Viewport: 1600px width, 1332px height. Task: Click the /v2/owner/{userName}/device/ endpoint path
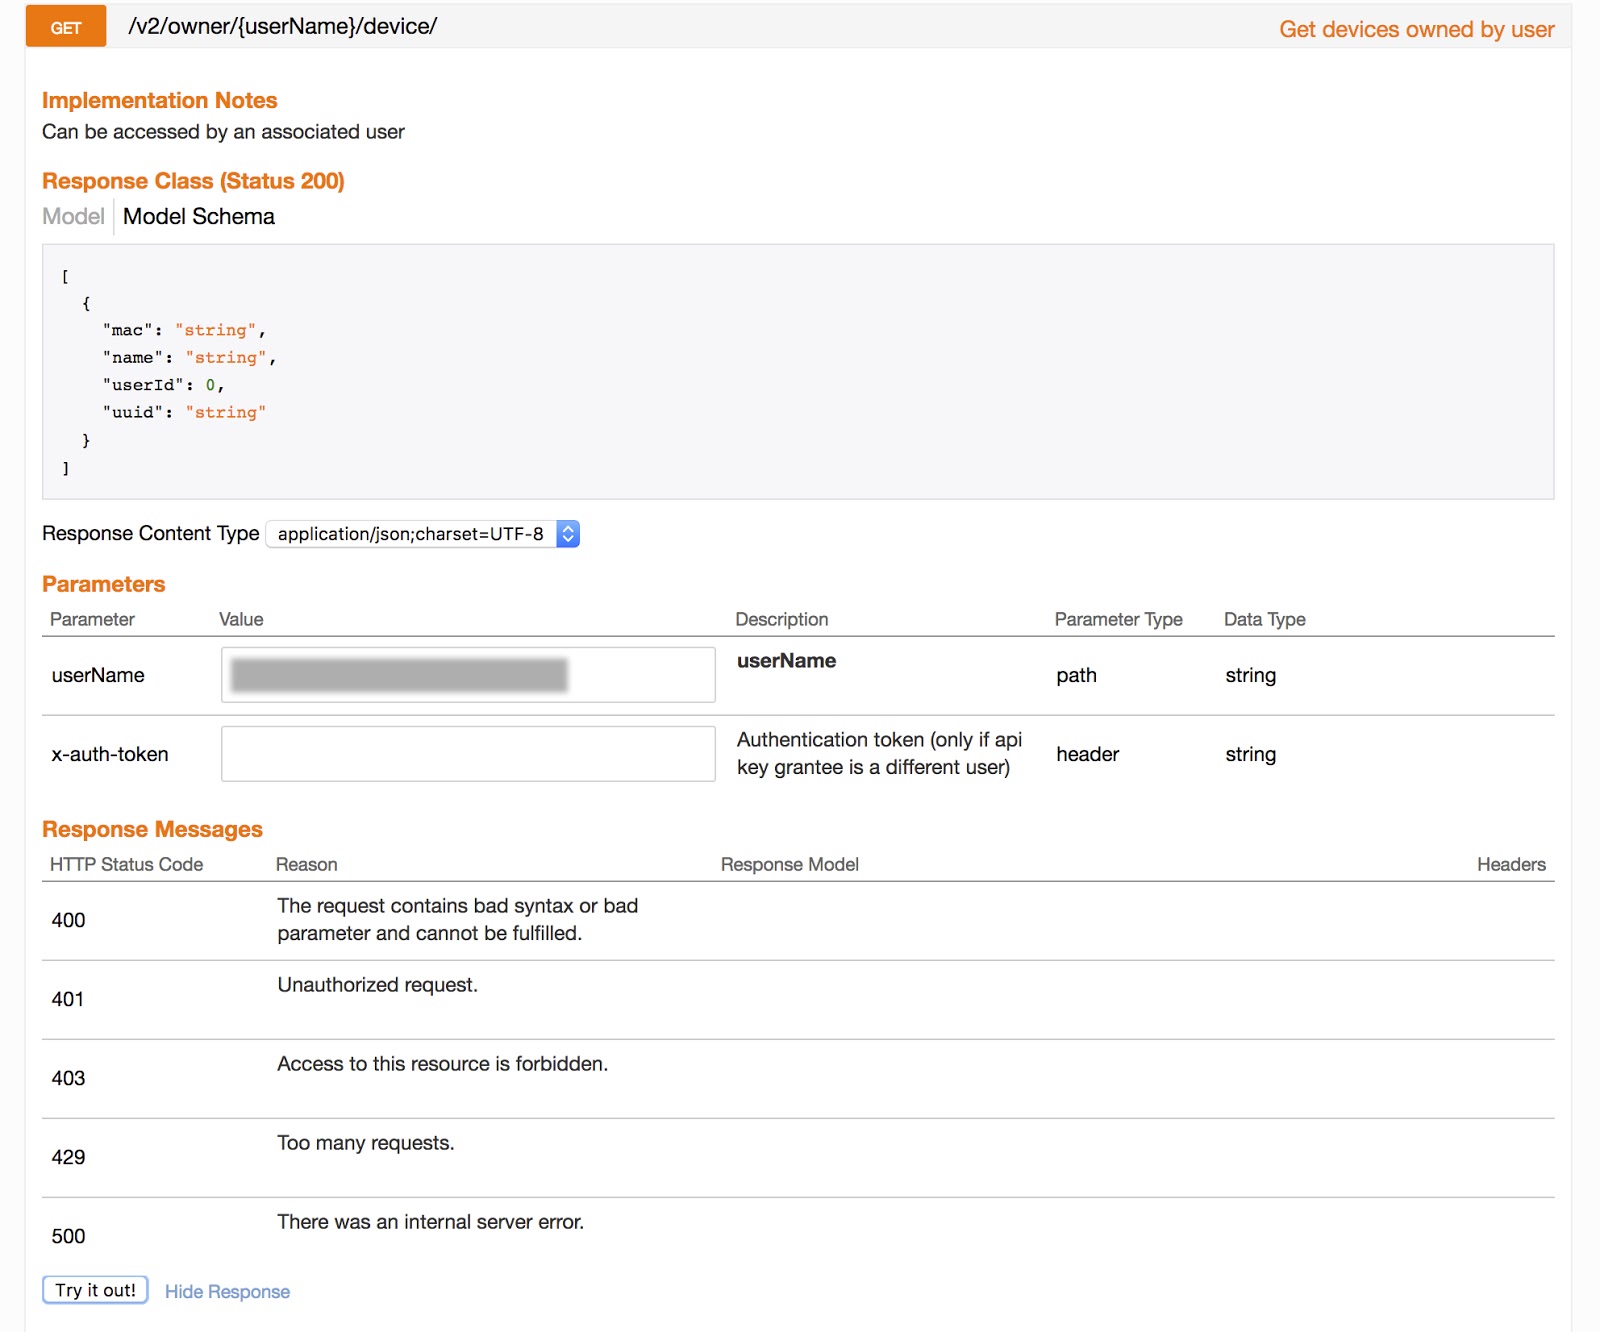282,27
